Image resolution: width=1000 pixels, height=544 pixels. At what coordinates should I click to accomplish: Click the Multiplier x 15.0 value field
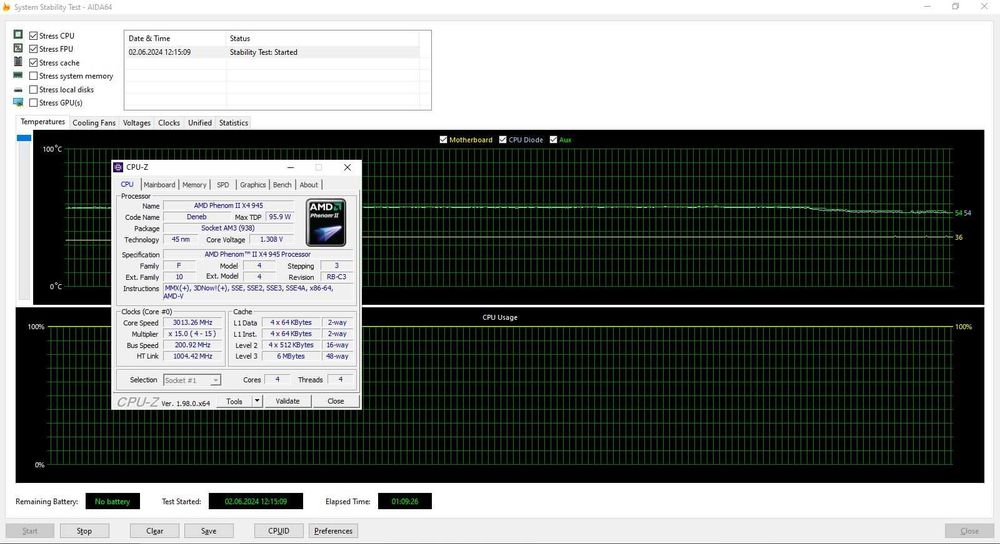[x=193, y=334]
